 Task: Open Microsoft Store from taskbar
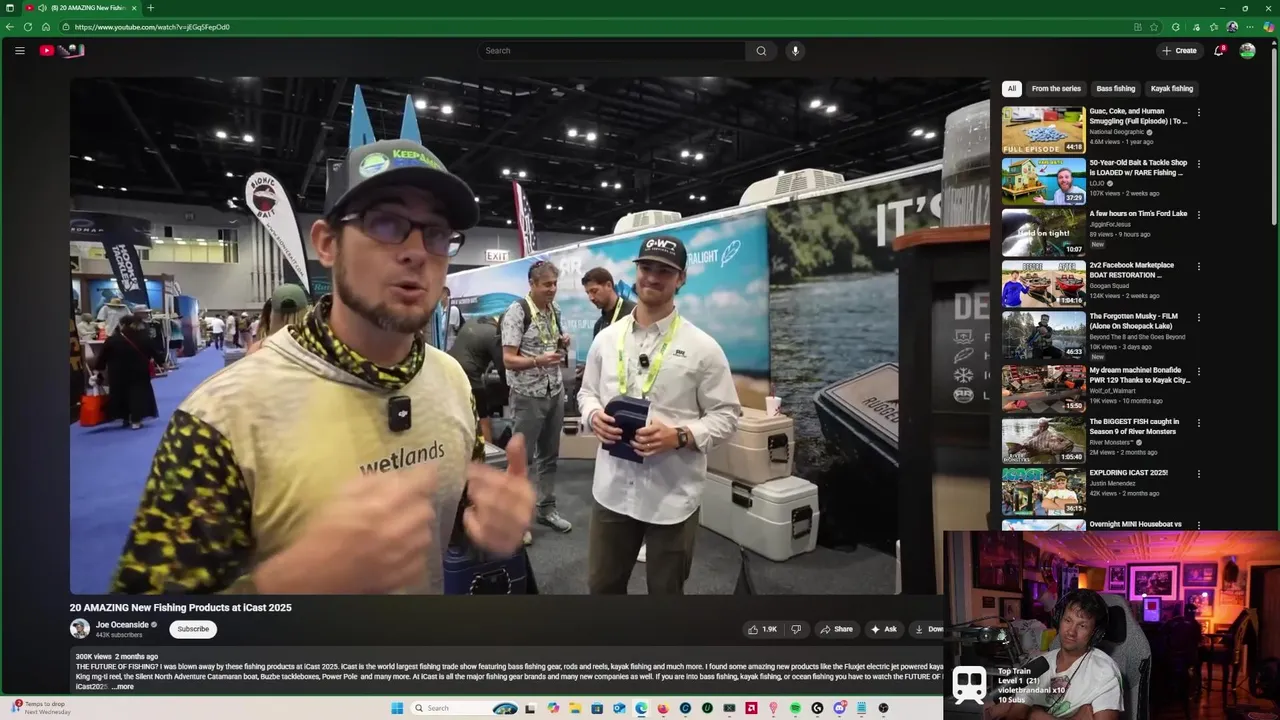tap(596, 708)
